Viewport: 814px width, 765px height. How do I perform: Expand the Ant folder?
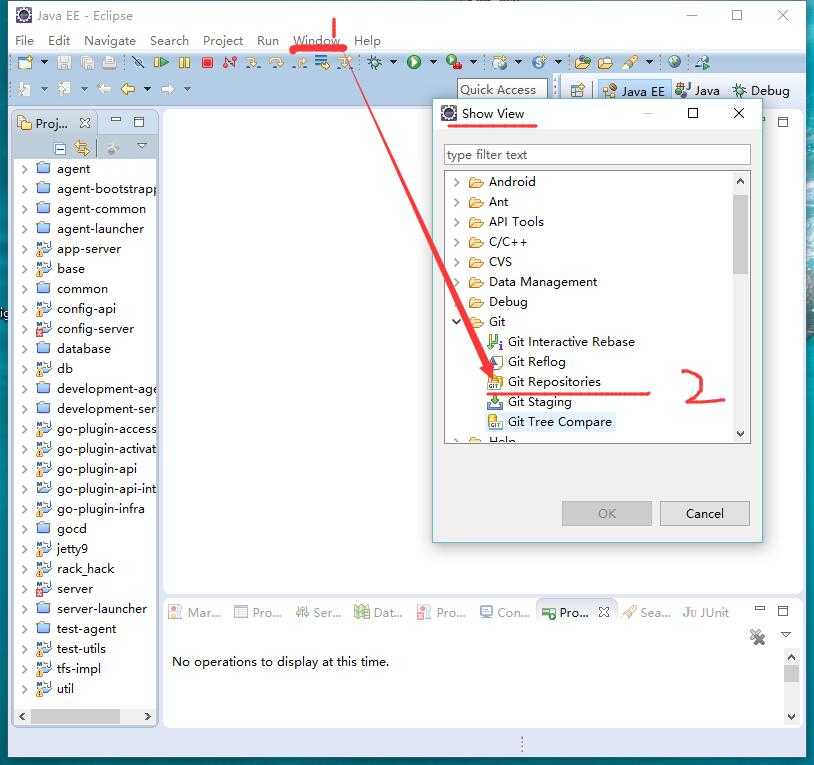[456, 202]
